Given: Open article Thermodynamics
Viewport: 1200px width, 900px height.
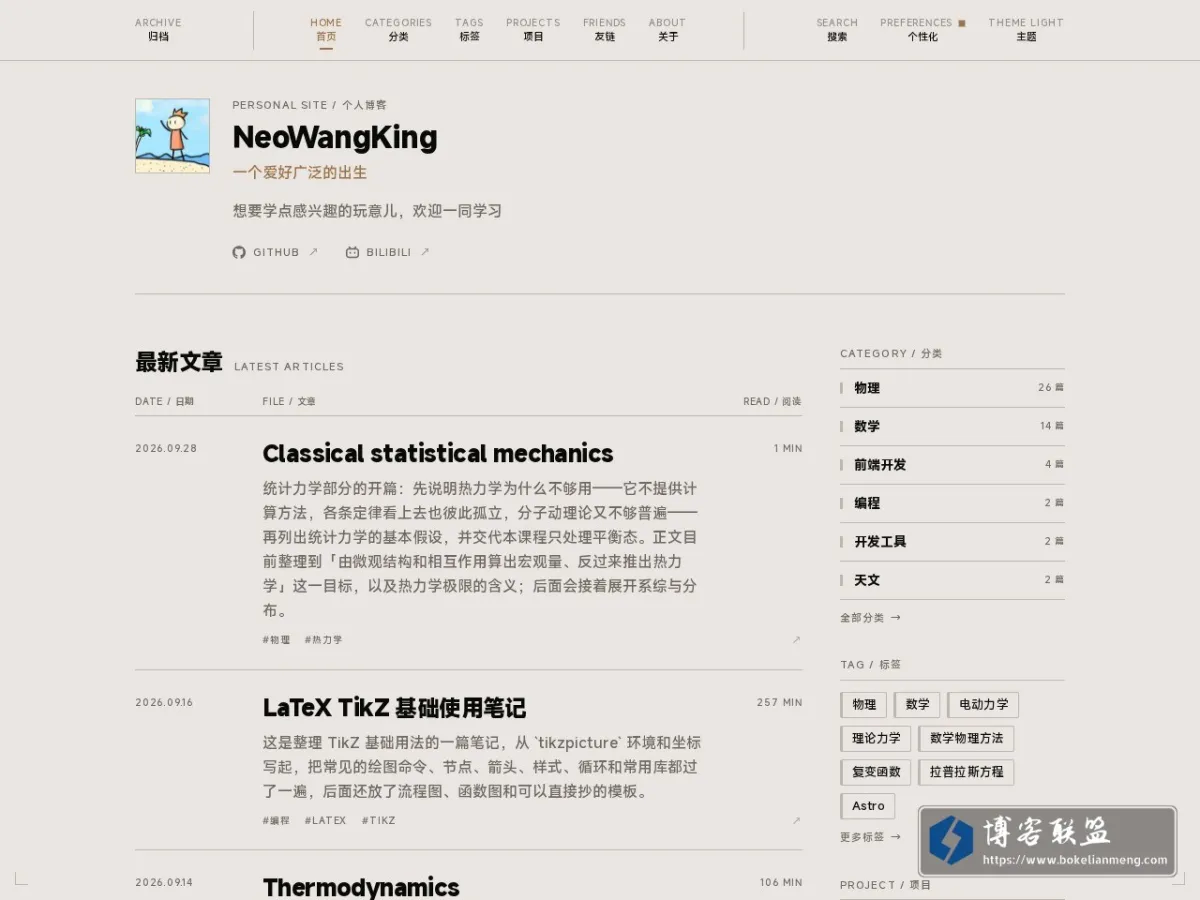Looking at the screenshot, I should (x=361, y=887).
